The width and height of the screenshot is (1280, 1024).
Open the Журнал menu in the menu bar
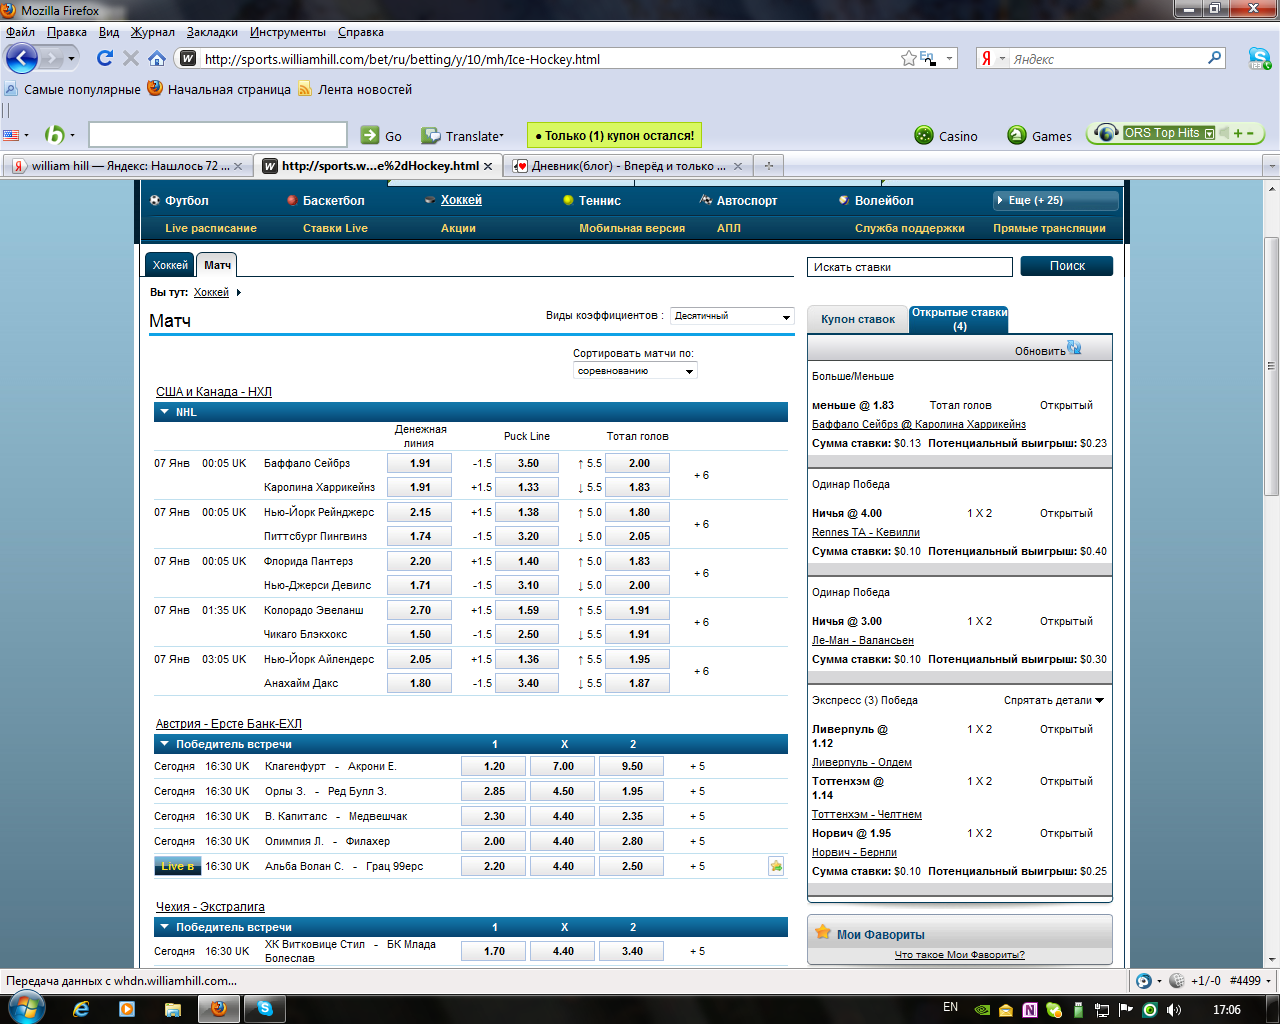tap(152, 32)
